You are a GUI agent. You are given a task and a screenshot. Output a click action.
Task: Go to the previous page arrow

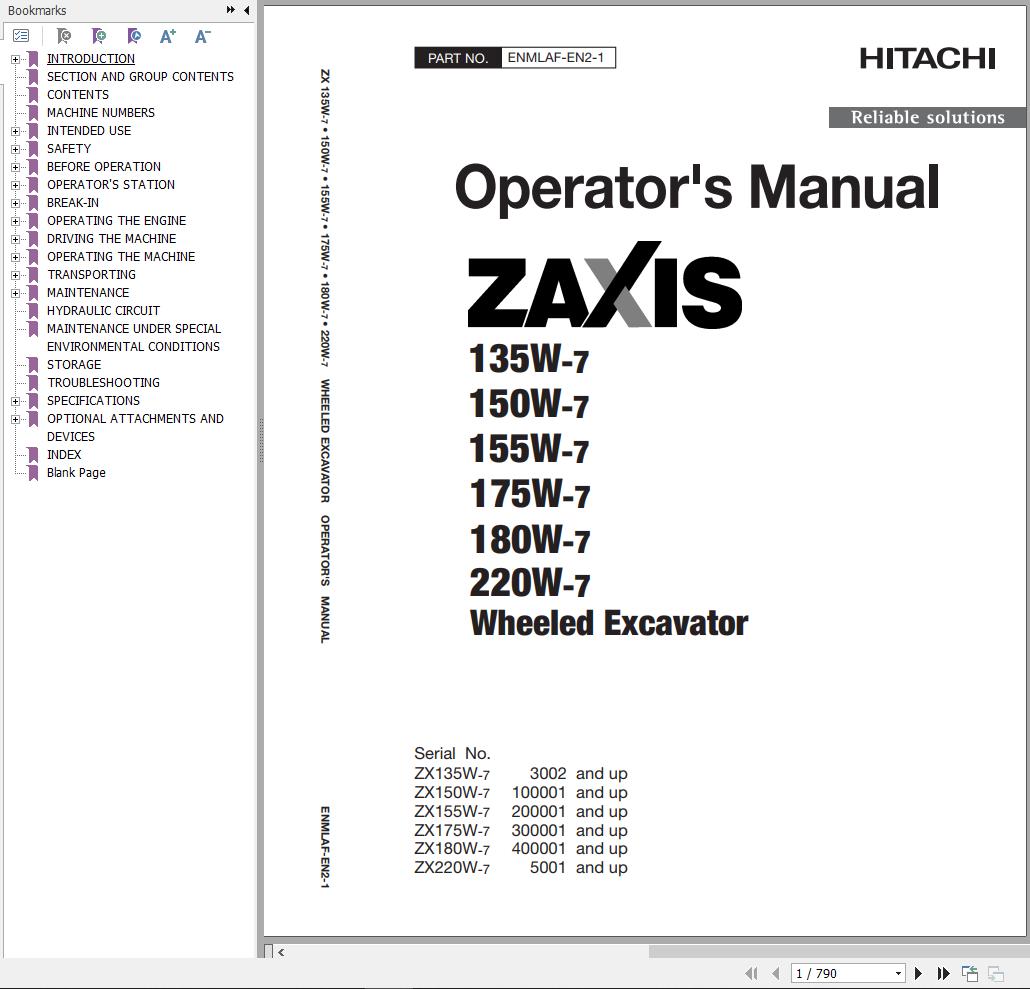pos(776,973)
